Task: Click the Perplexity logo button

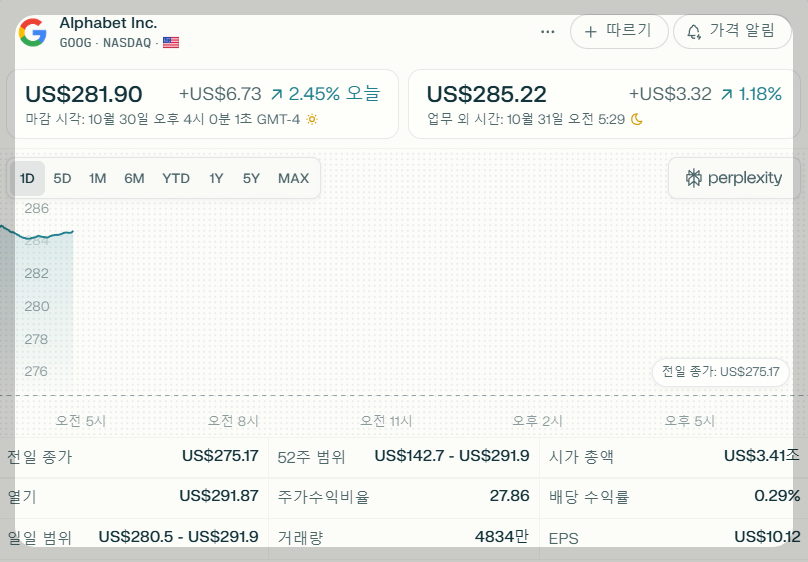Action: point(734,178)
